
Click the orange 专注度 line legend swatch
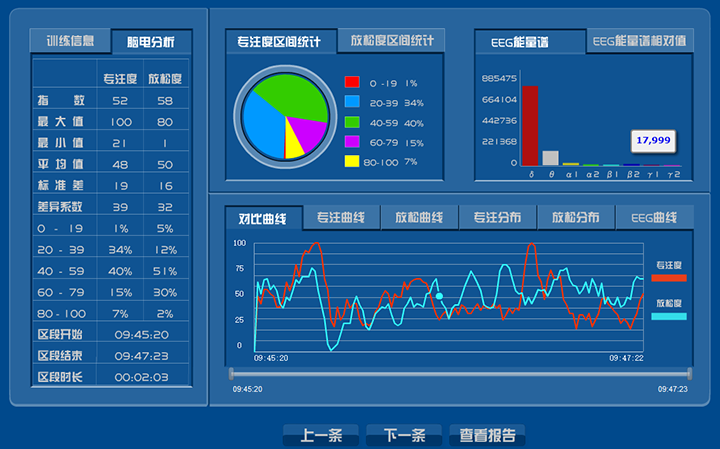(x=669, y=278)
